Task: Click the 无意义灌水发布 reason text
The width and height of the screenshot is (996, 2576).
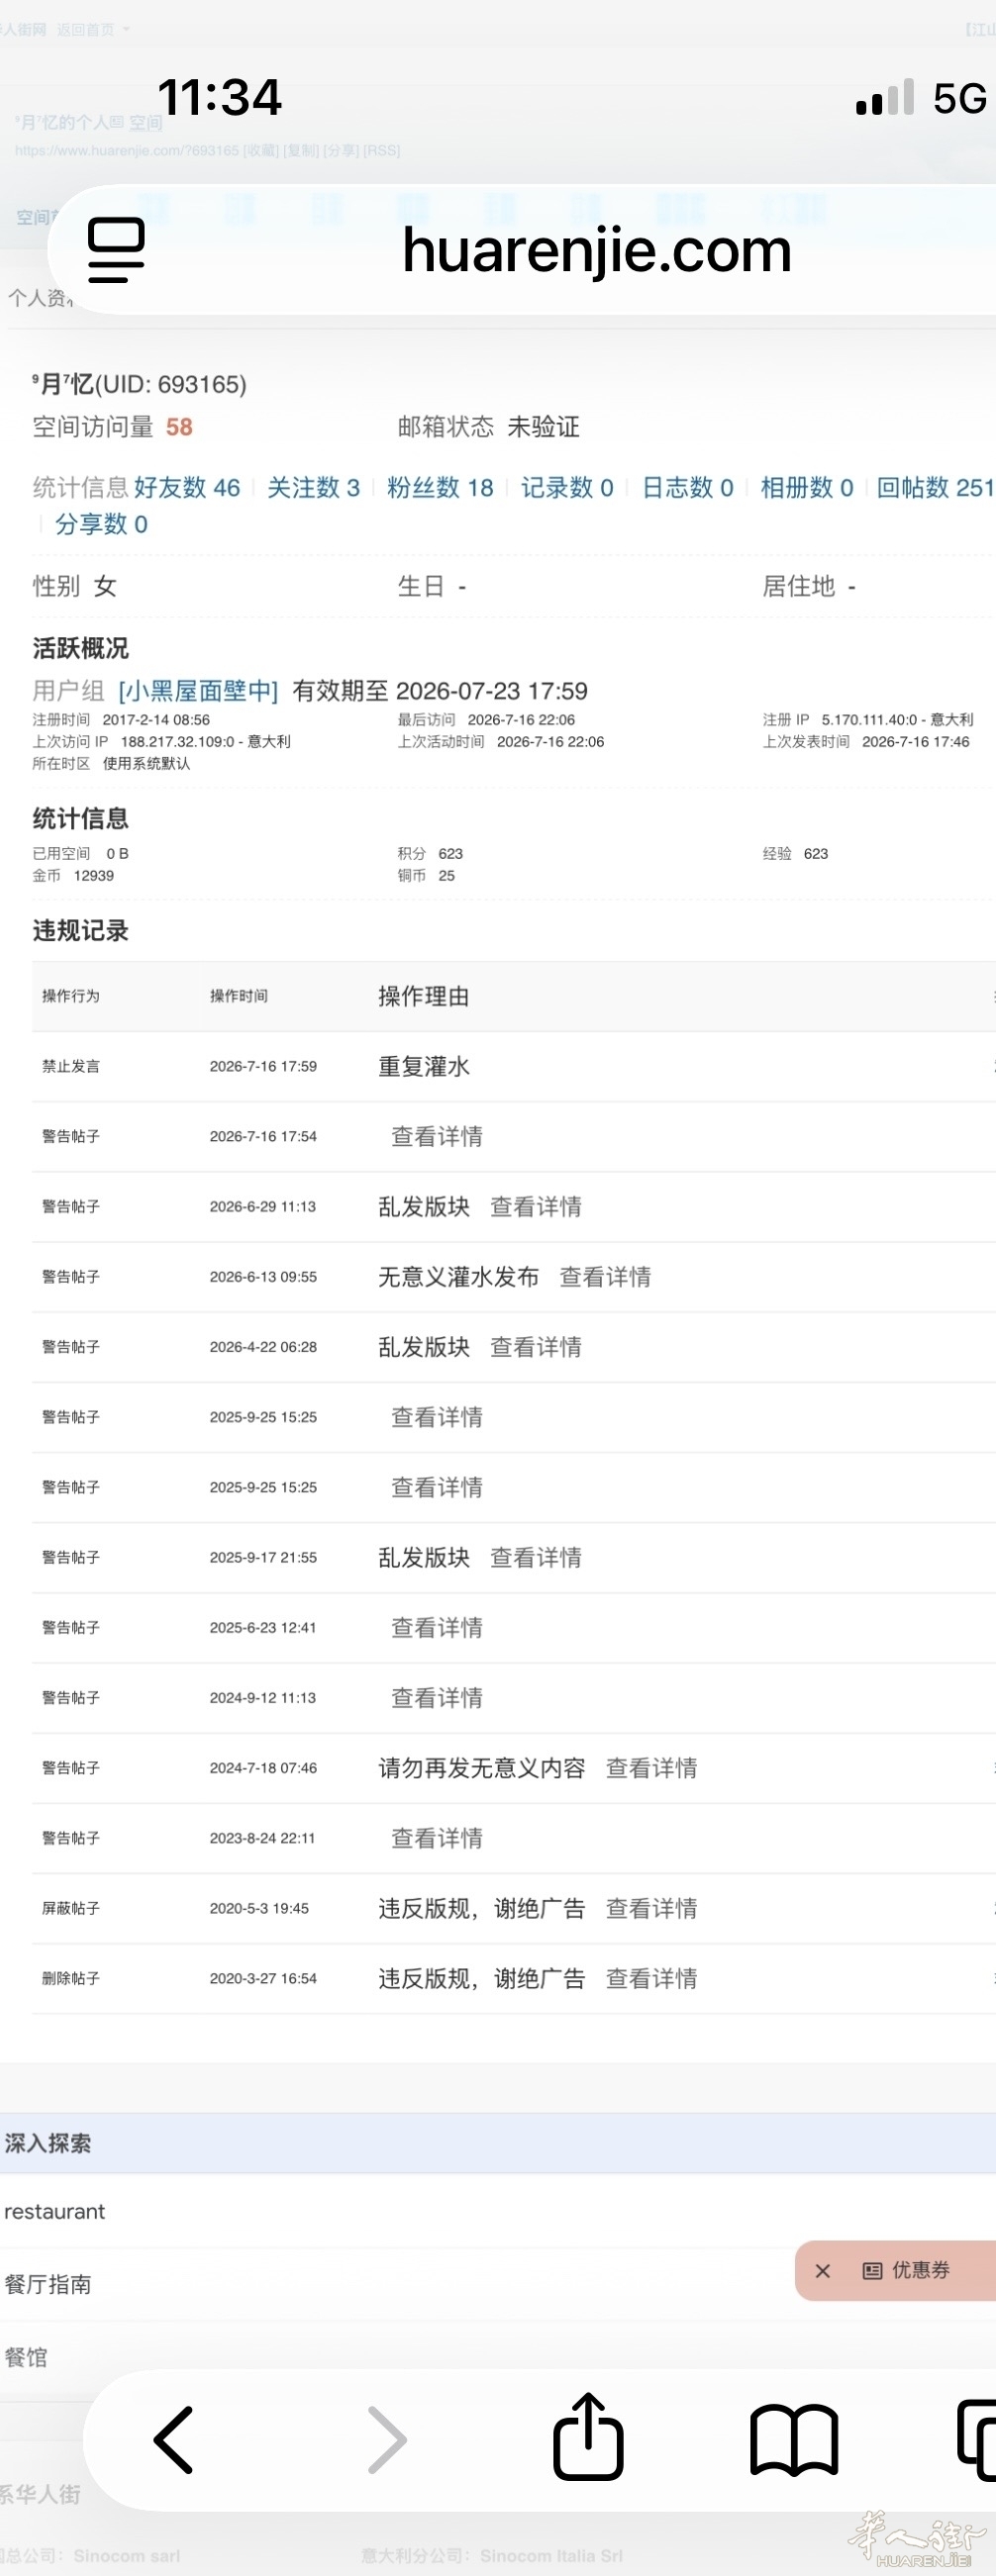Action: pos(459,1276)
